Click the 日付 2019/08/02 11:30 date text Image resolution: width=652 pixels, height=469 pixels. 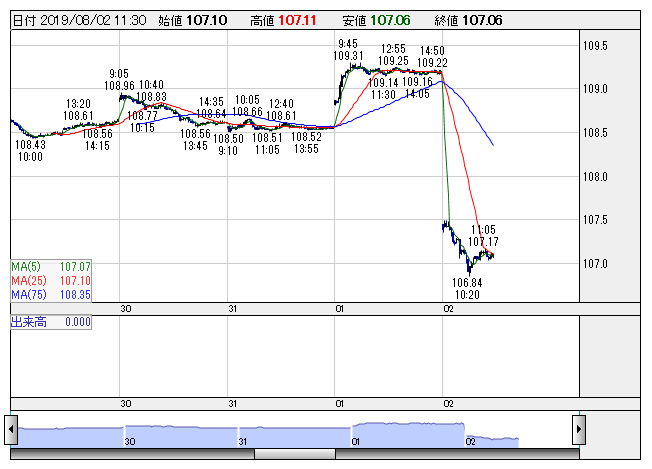pyautogui.click(x=80, y=20)
